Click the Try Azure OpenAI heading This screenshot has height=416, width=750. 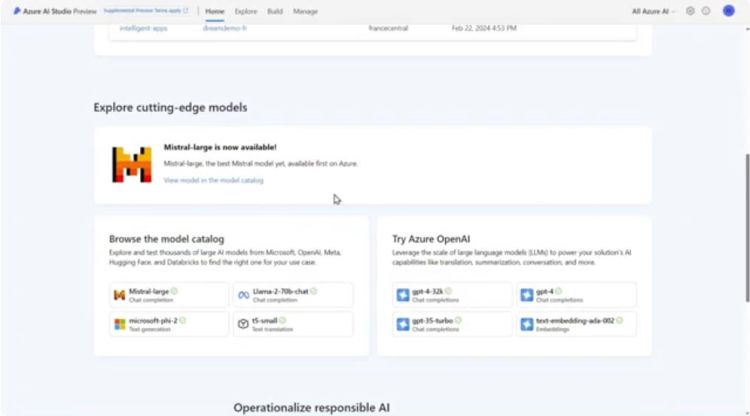[x=431, y=239]
